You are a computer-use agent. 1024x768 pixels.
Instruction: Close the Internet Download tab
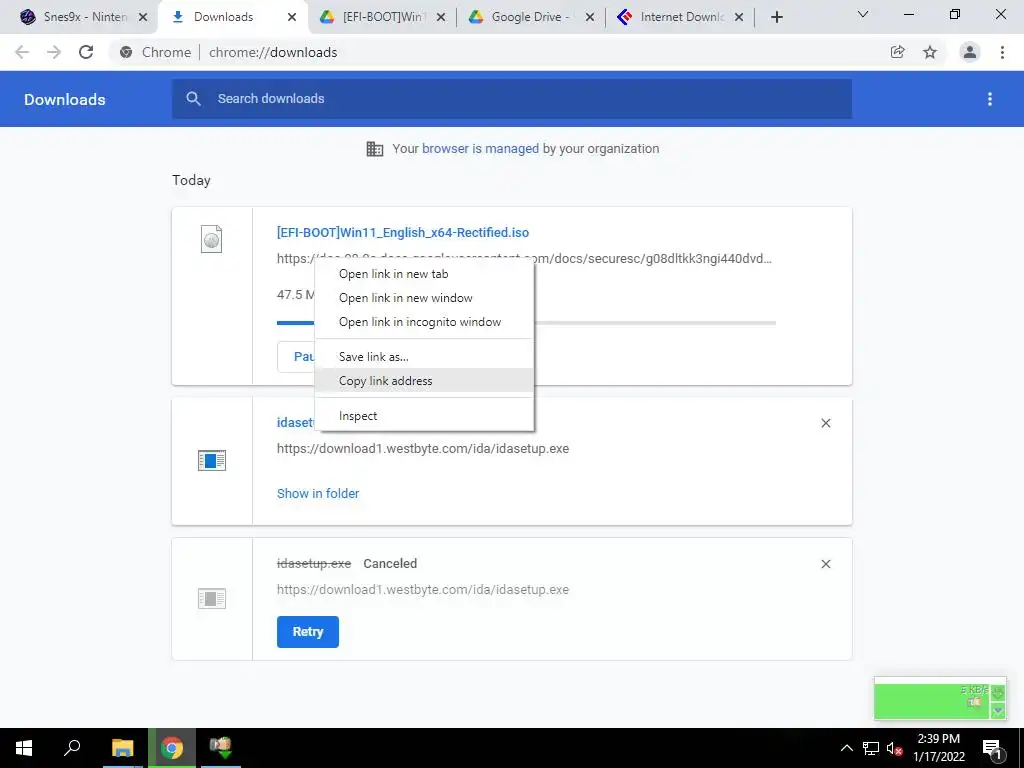tap(739, 18)
